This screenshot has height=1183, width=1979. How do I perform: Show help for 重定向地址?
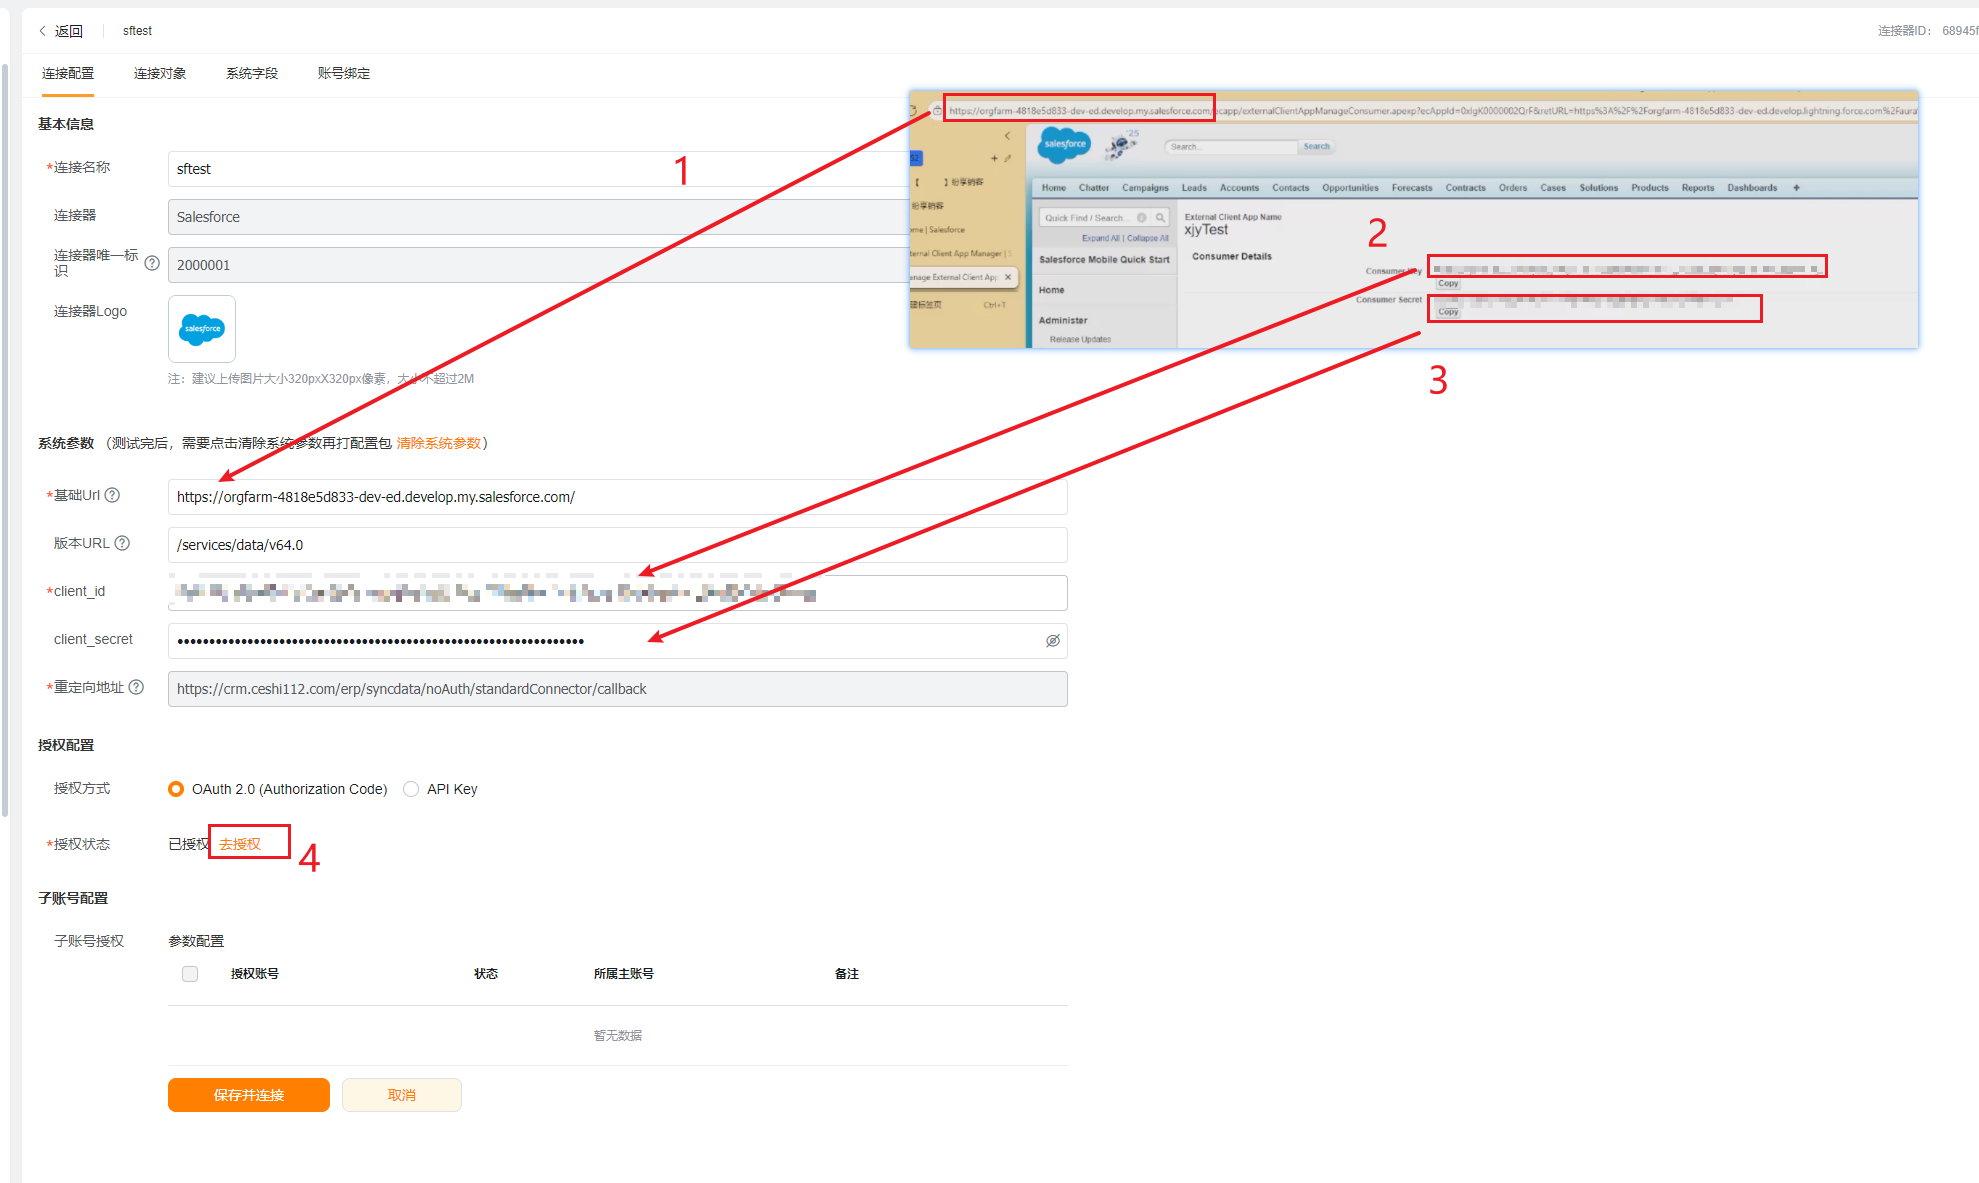[137, 687]
